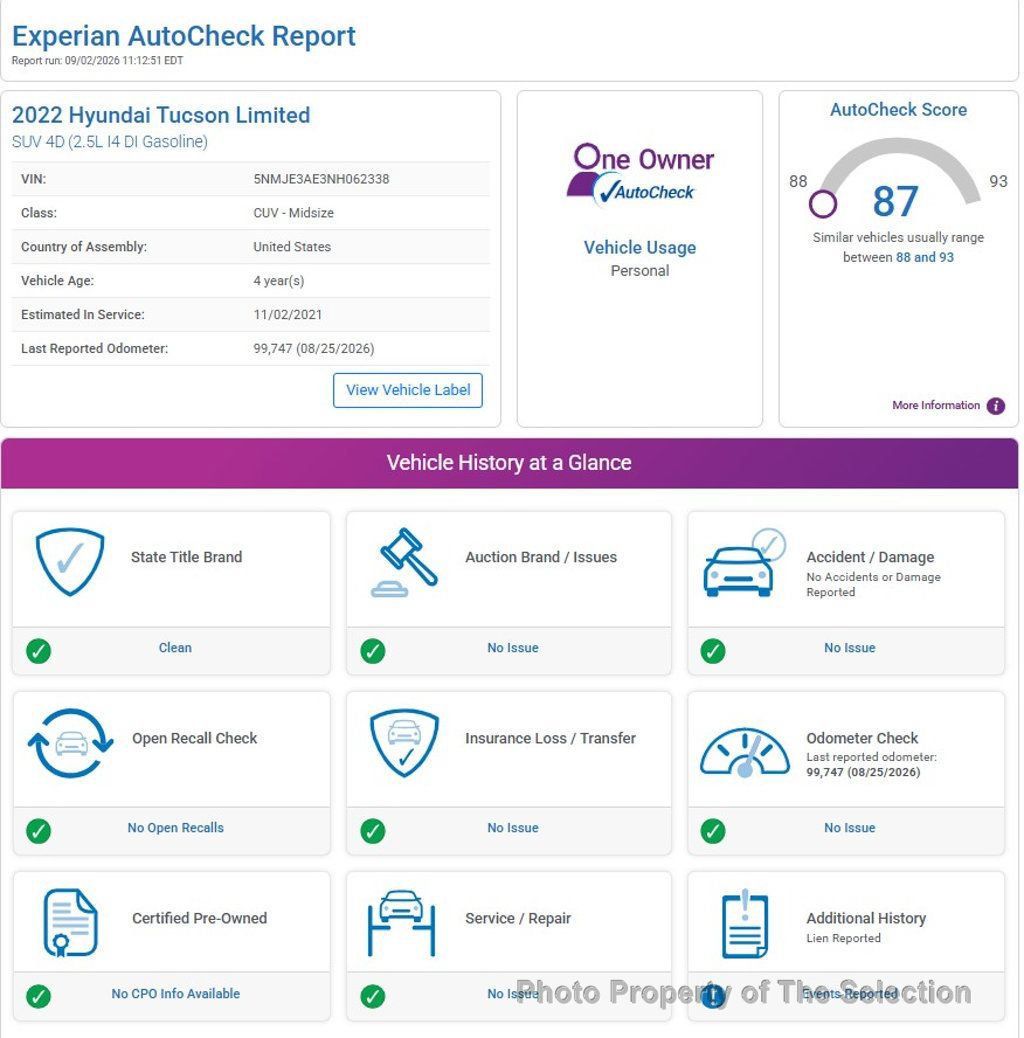Screen dimensions: 1024x1038
Task: Click the AutoCheck Score gauge marker circle
Action: point(823,204)
